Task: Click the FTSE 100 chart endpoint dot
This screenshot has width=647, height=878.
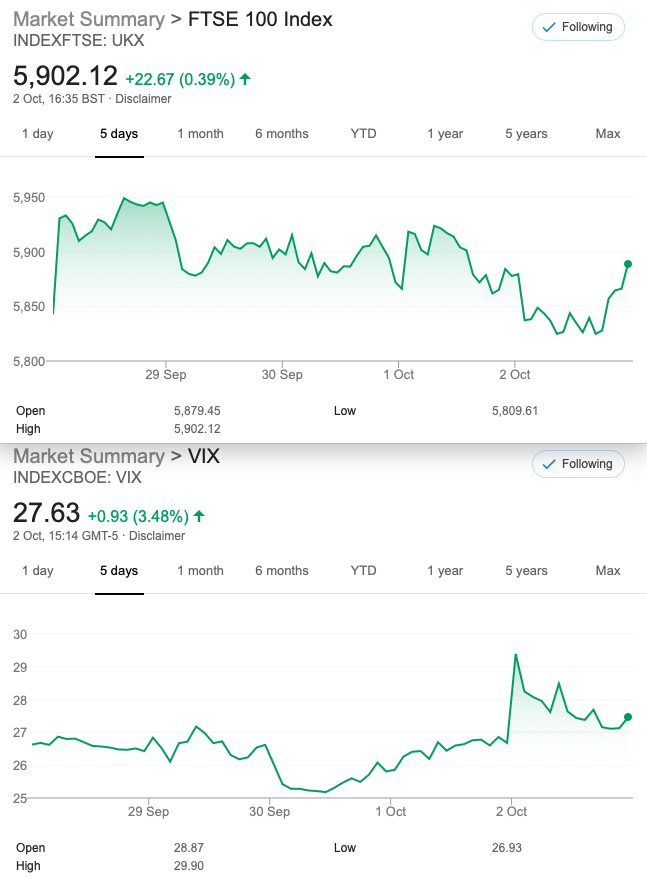Action: 628,264
